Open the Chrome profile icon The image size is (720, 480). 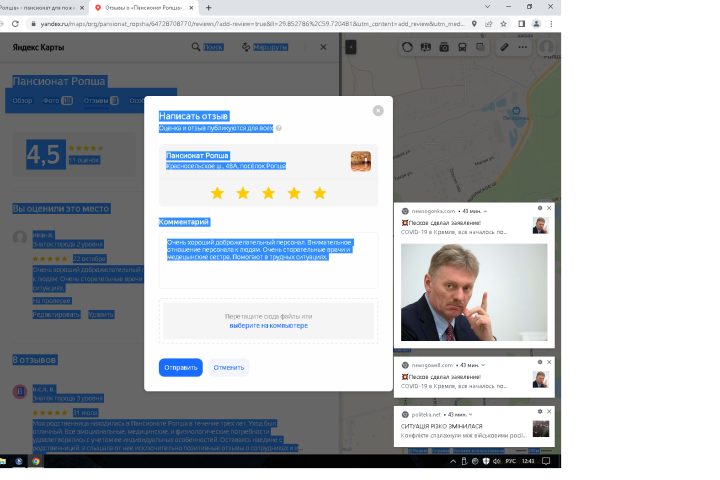click(x=536, y=24)
